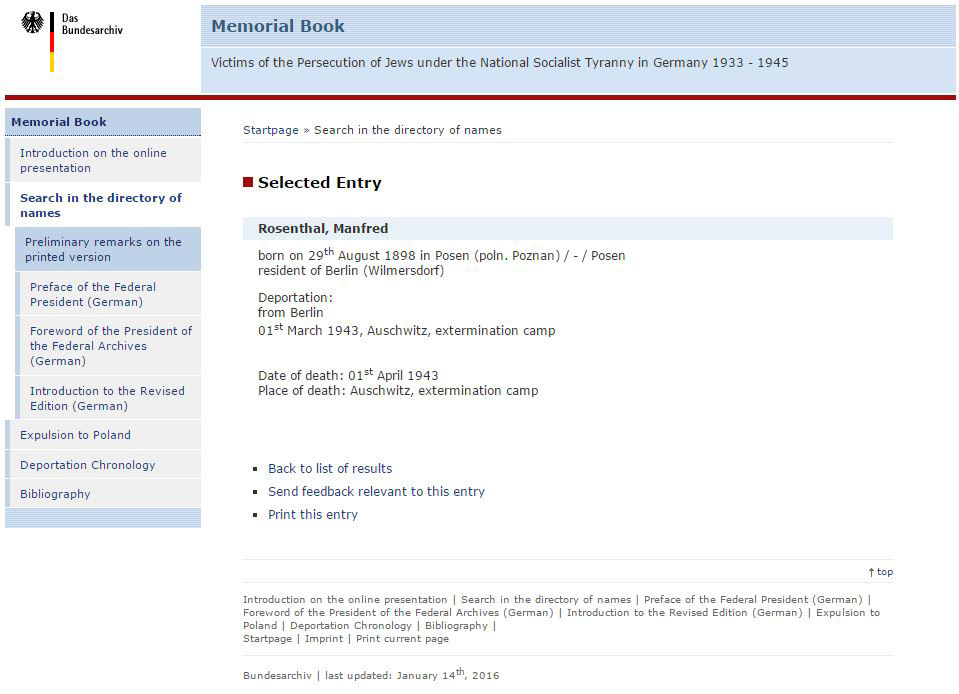Select the name Rosenthal, Manfred
This screenshot has width=959, height=694.
point(323,229)
